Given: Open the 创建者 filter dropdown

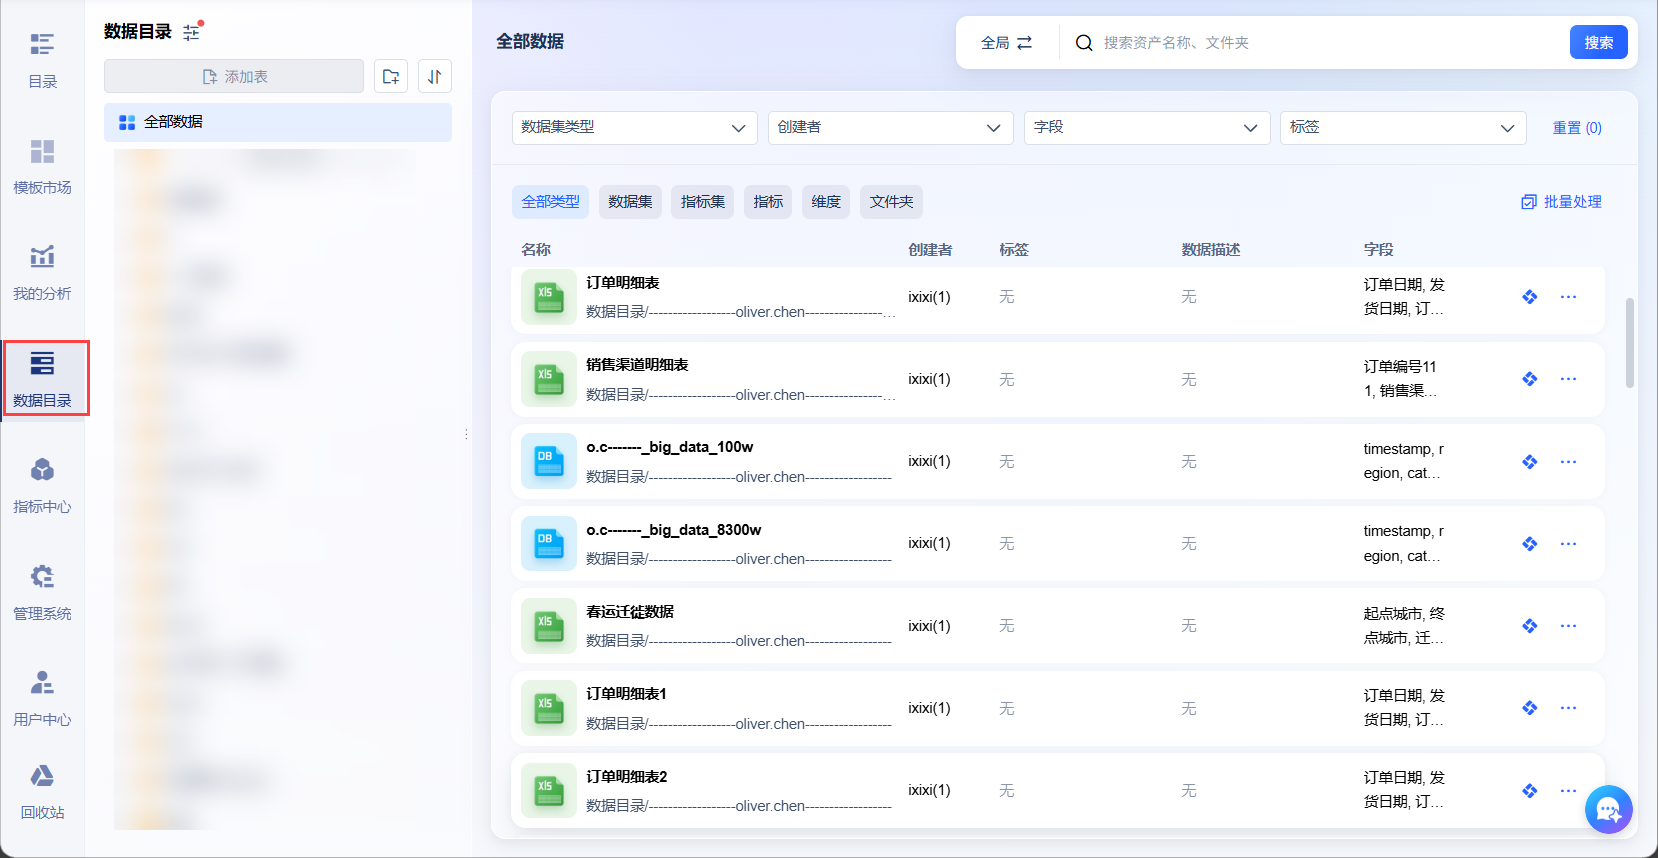Looking at the screenshot, I should [x=889, y=127].
